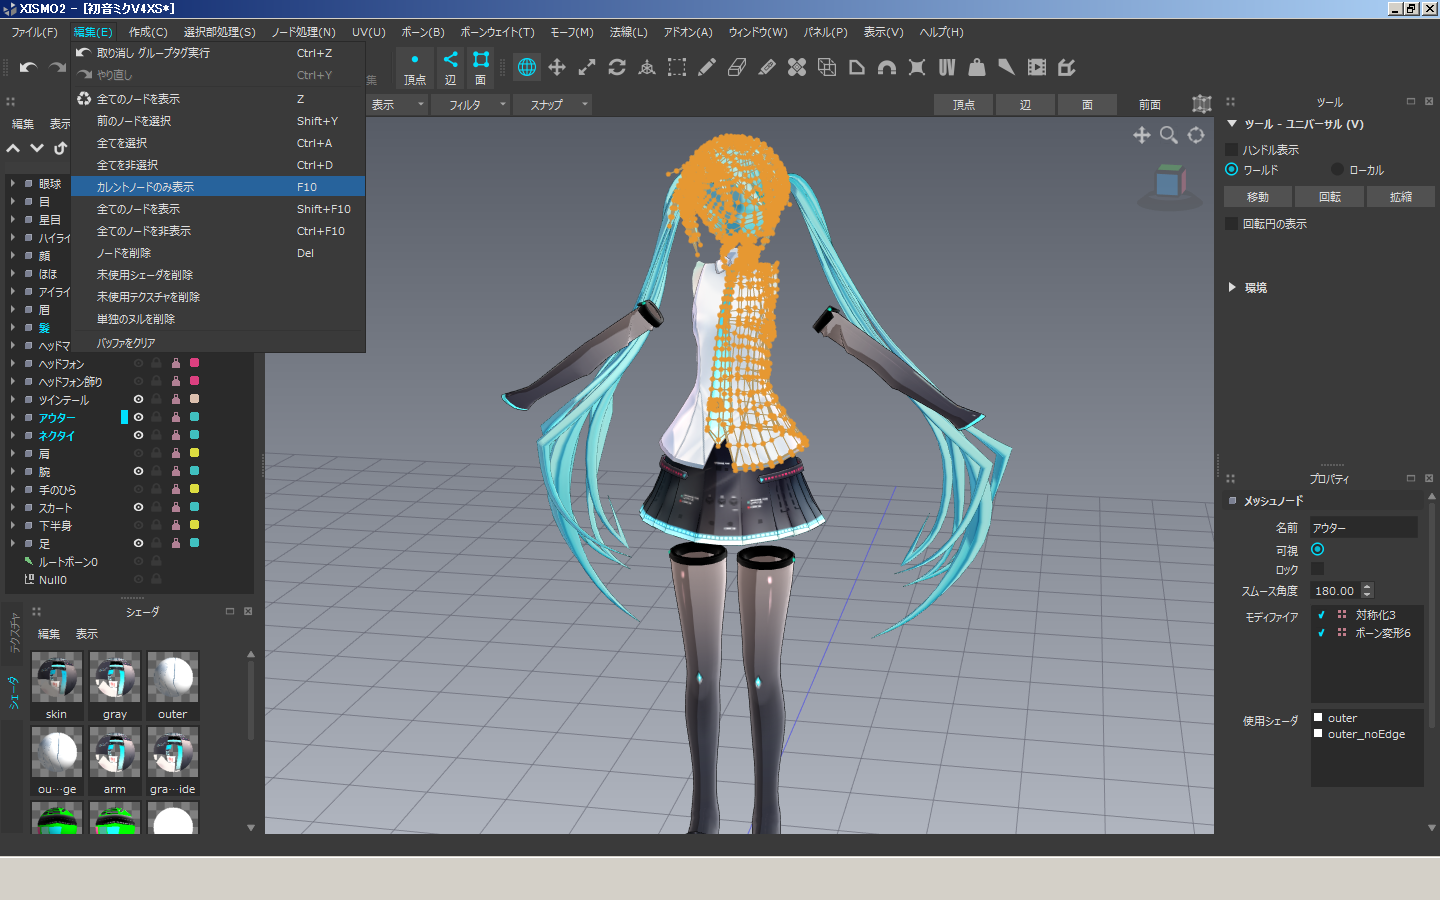The image size is (1440, 900).
Task: Collapse the ツール - ユニバーサル section
Action: pos(1232,124)
